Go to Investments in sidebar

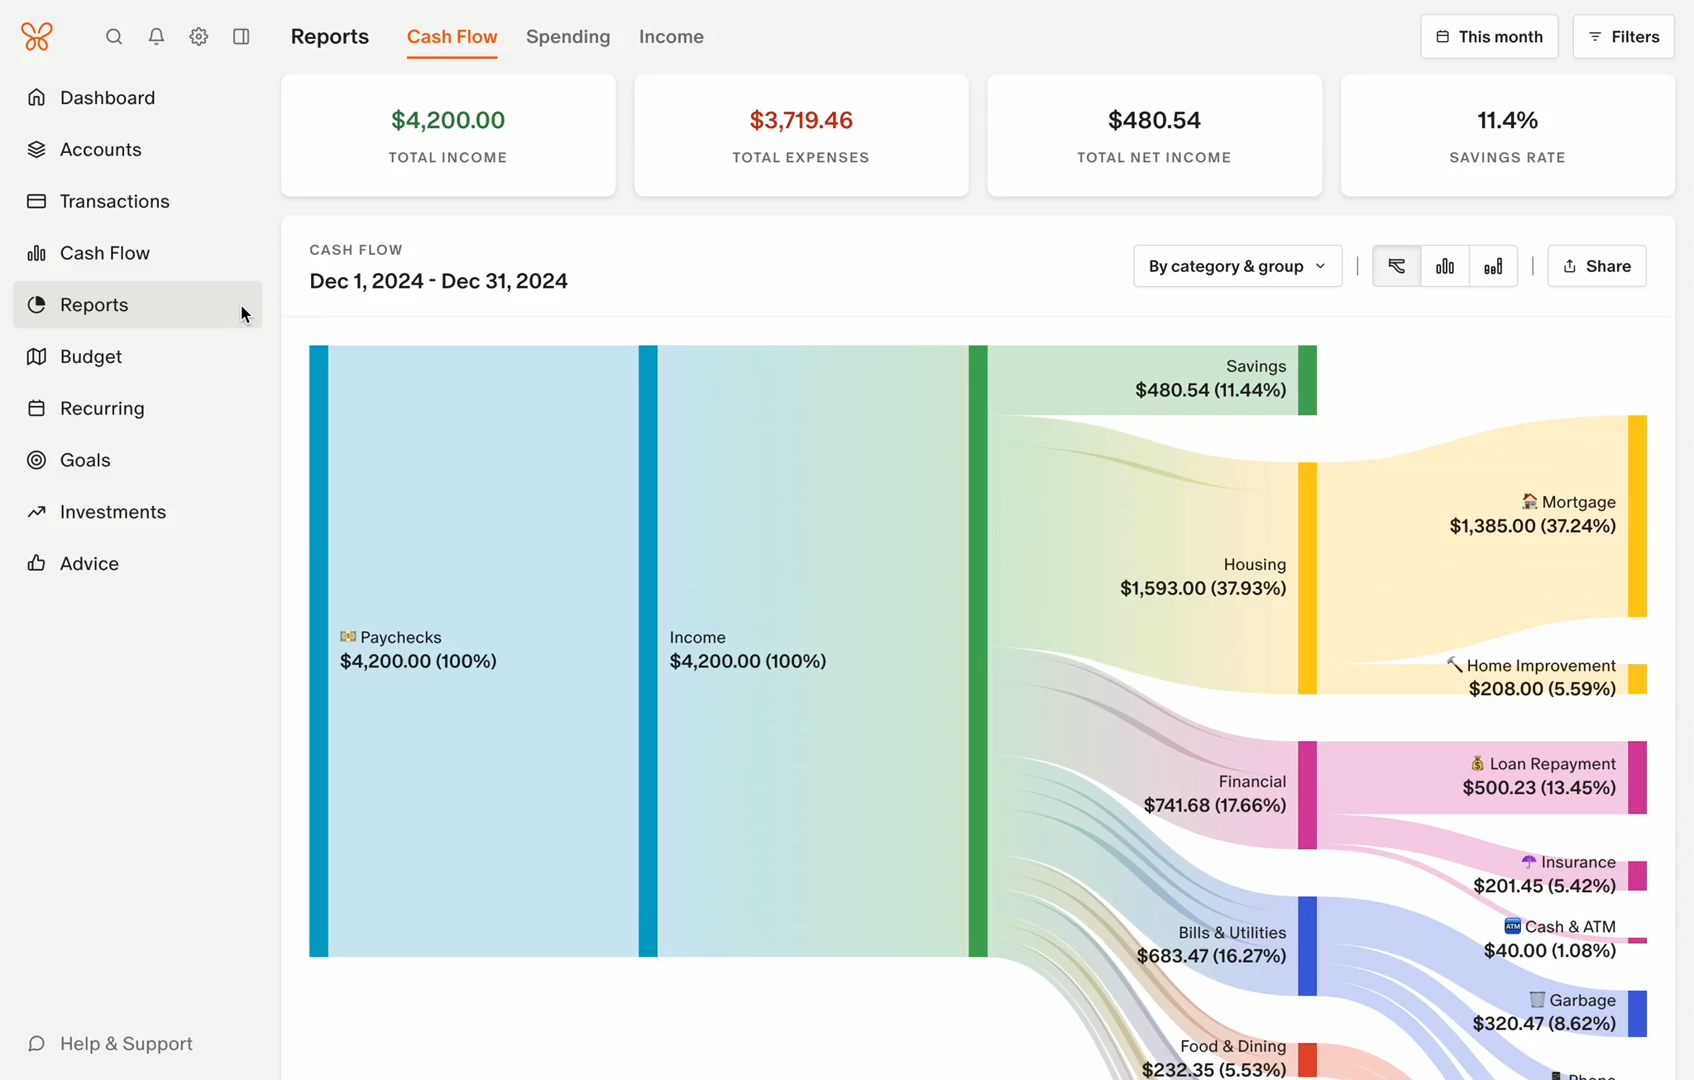pyautogui.click(x=112, y=512)
